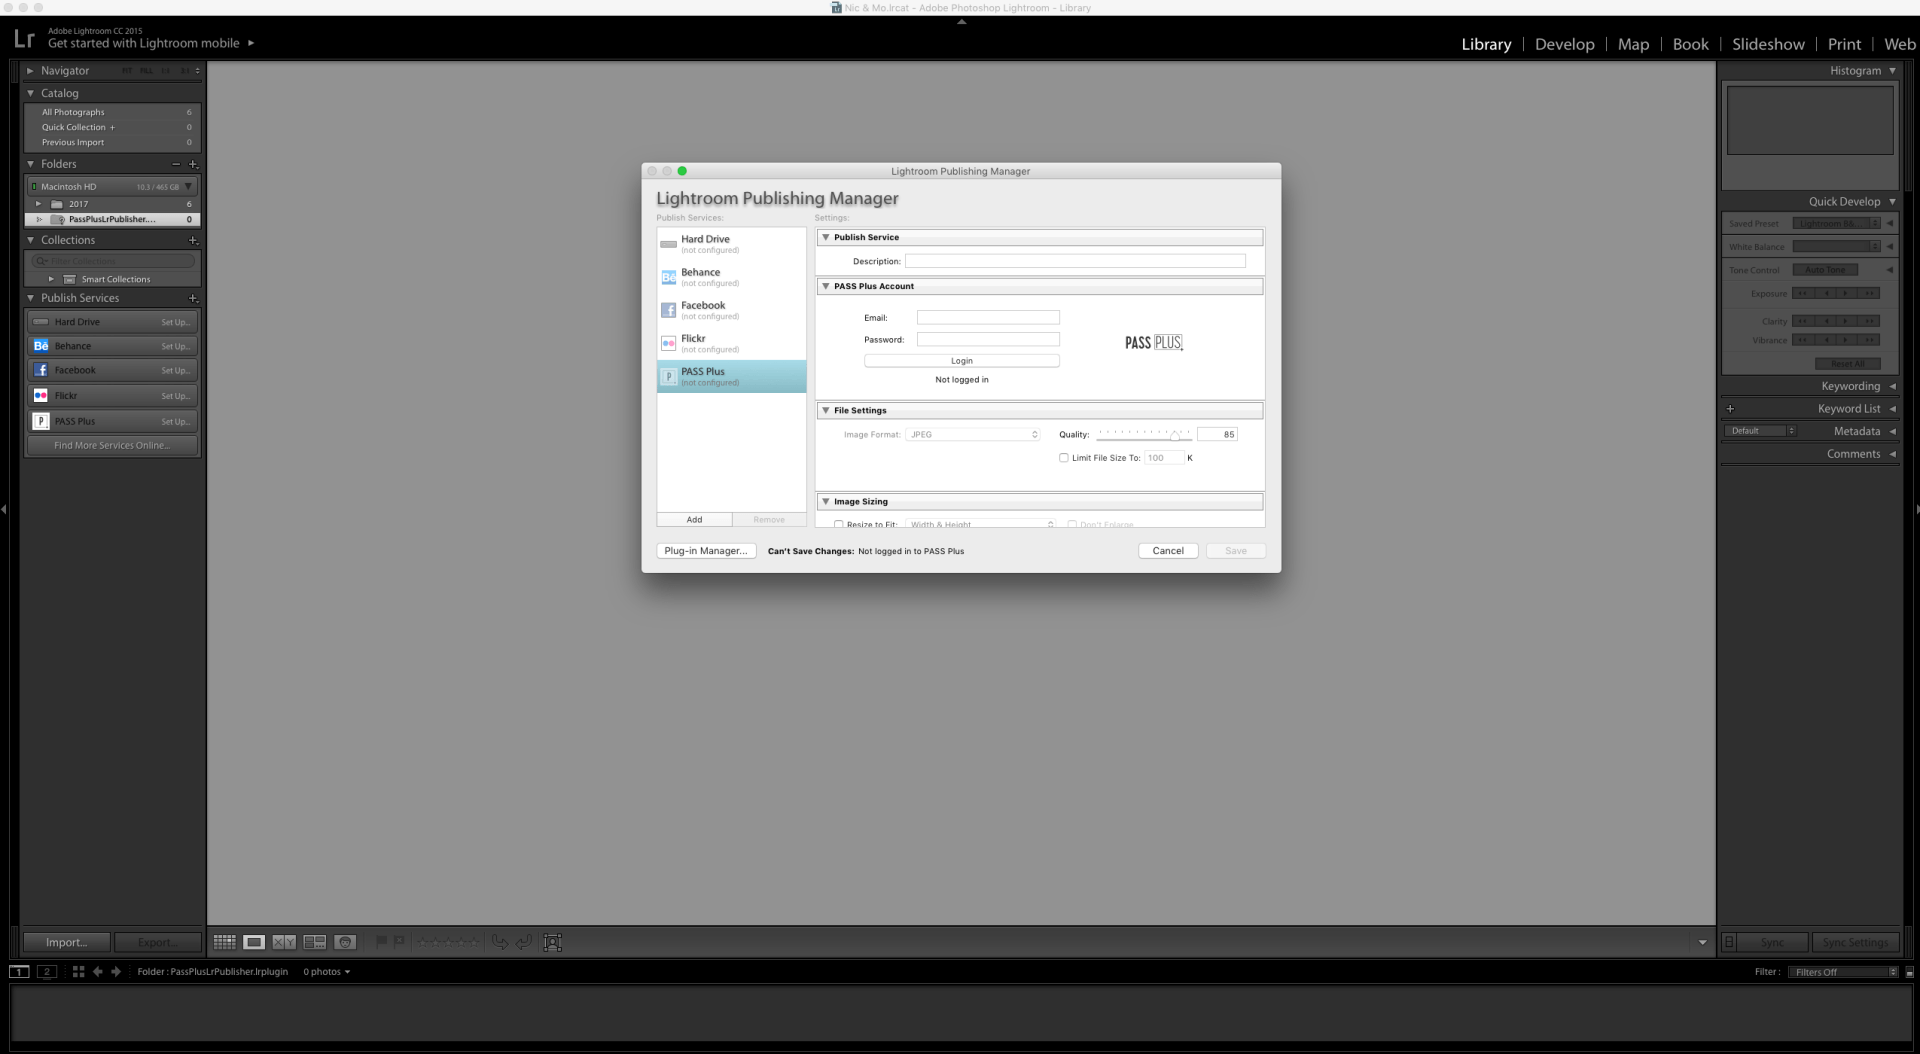This screenshot has width=1920, height=1054.
Task: Click Find More Services Online
Action: pyautogui.click(x=112, y=445)
